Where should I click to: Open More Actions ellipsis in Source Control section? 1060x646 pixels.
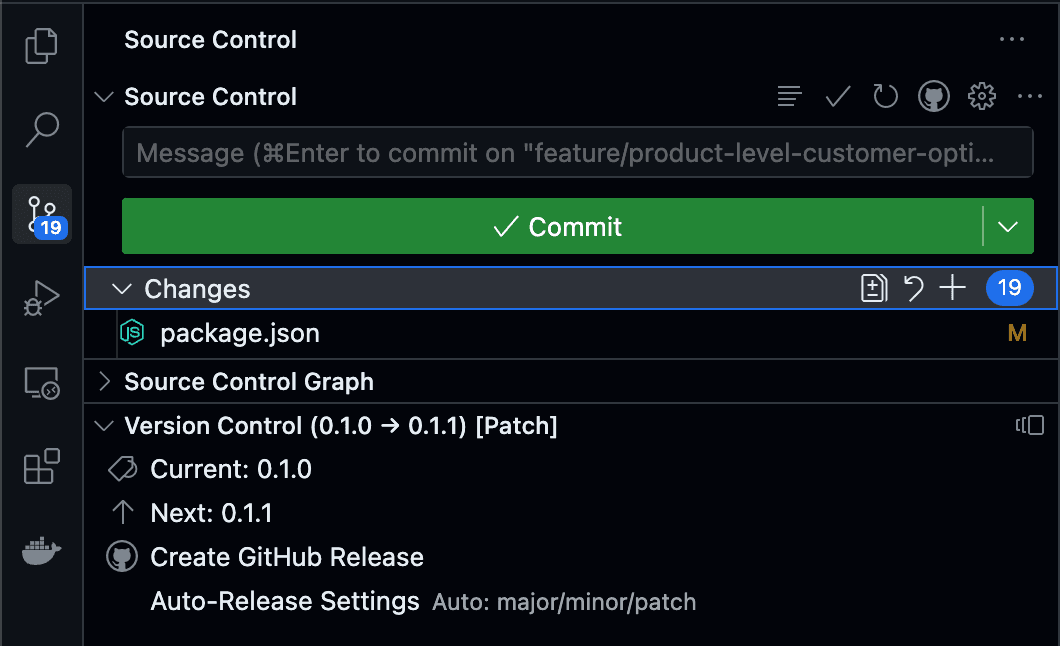coord(1030,97)
